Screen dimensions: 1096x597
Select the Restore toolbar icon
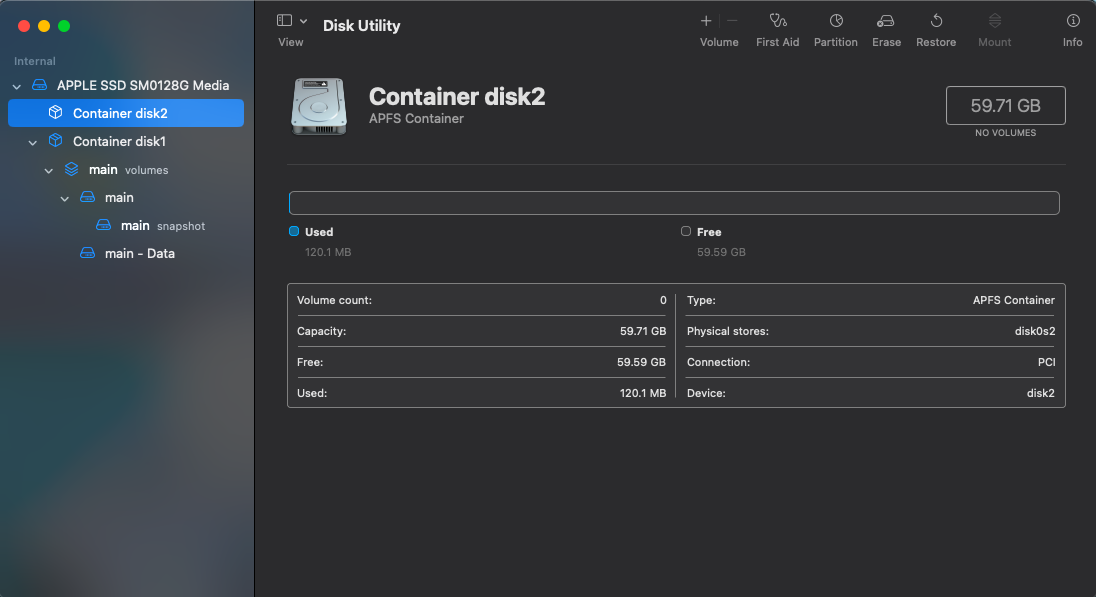tap(936, 25)
